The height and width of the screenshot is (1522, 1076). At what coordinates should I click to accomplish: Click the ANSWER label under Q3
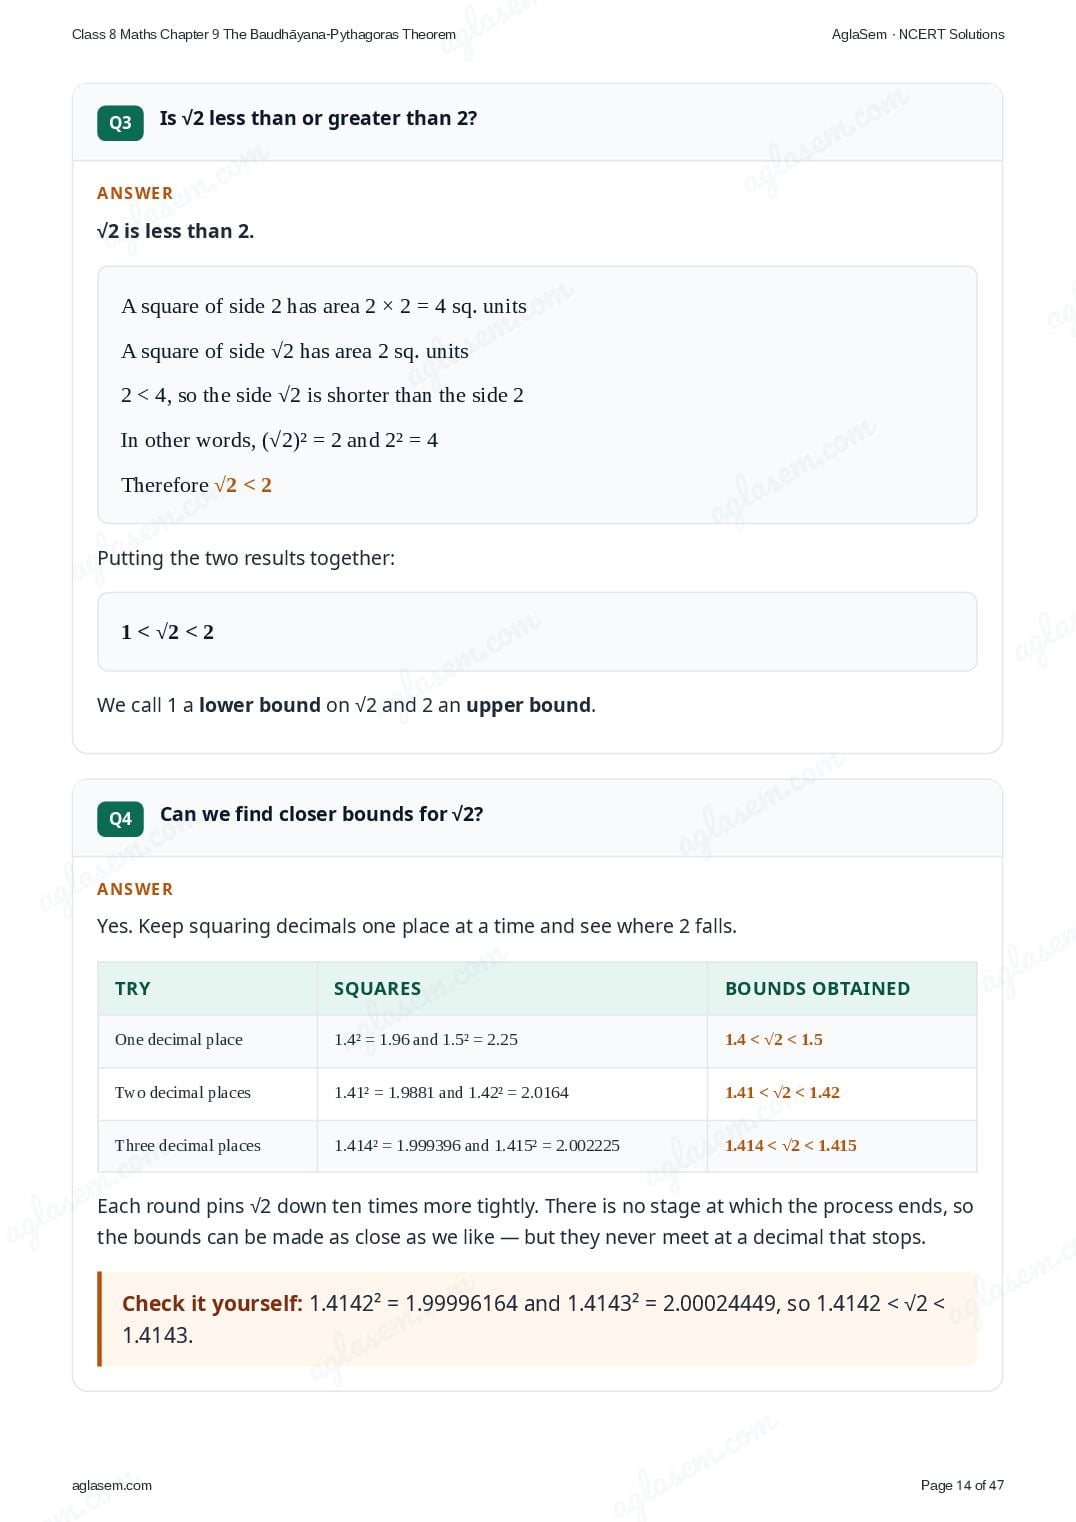click(135, 193)
